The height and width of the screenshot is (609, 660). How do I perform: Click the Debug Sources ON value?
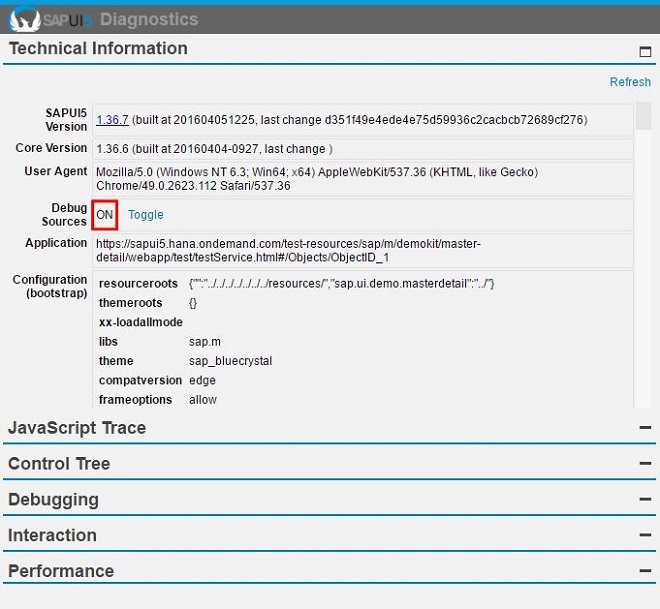pyautogui.click(x=104, y=215)
